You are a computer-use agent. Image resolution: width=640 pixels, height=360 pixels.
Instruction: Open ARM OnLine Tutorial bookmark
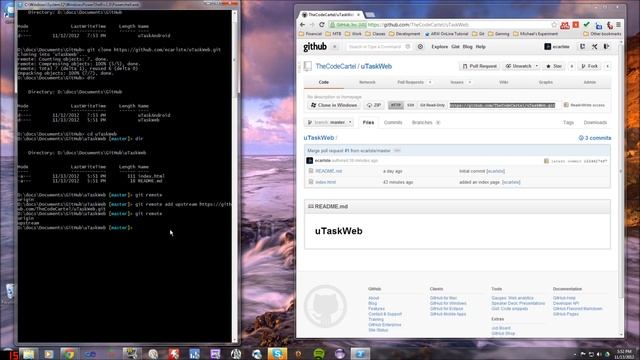pyautogui.click(x=446, y=34)
